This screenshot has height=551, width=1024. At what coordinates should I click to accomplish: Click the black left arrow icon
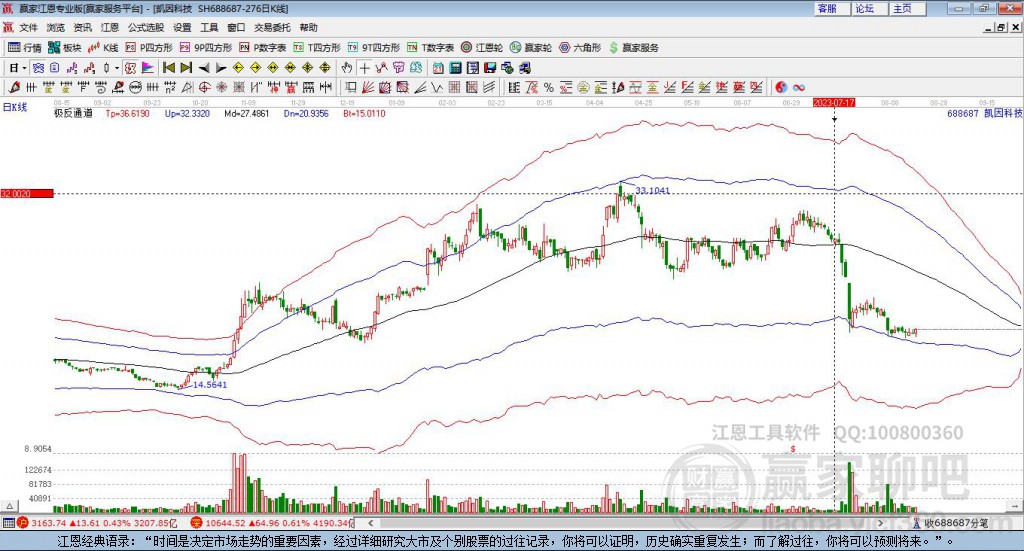click(x=204, y=68)
